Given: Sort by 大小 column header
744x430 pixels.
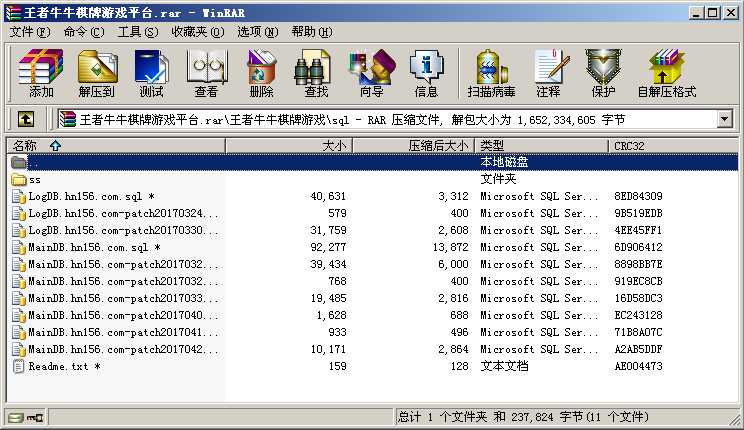Looking at the screenshot, I should click(x=289, y=146).
